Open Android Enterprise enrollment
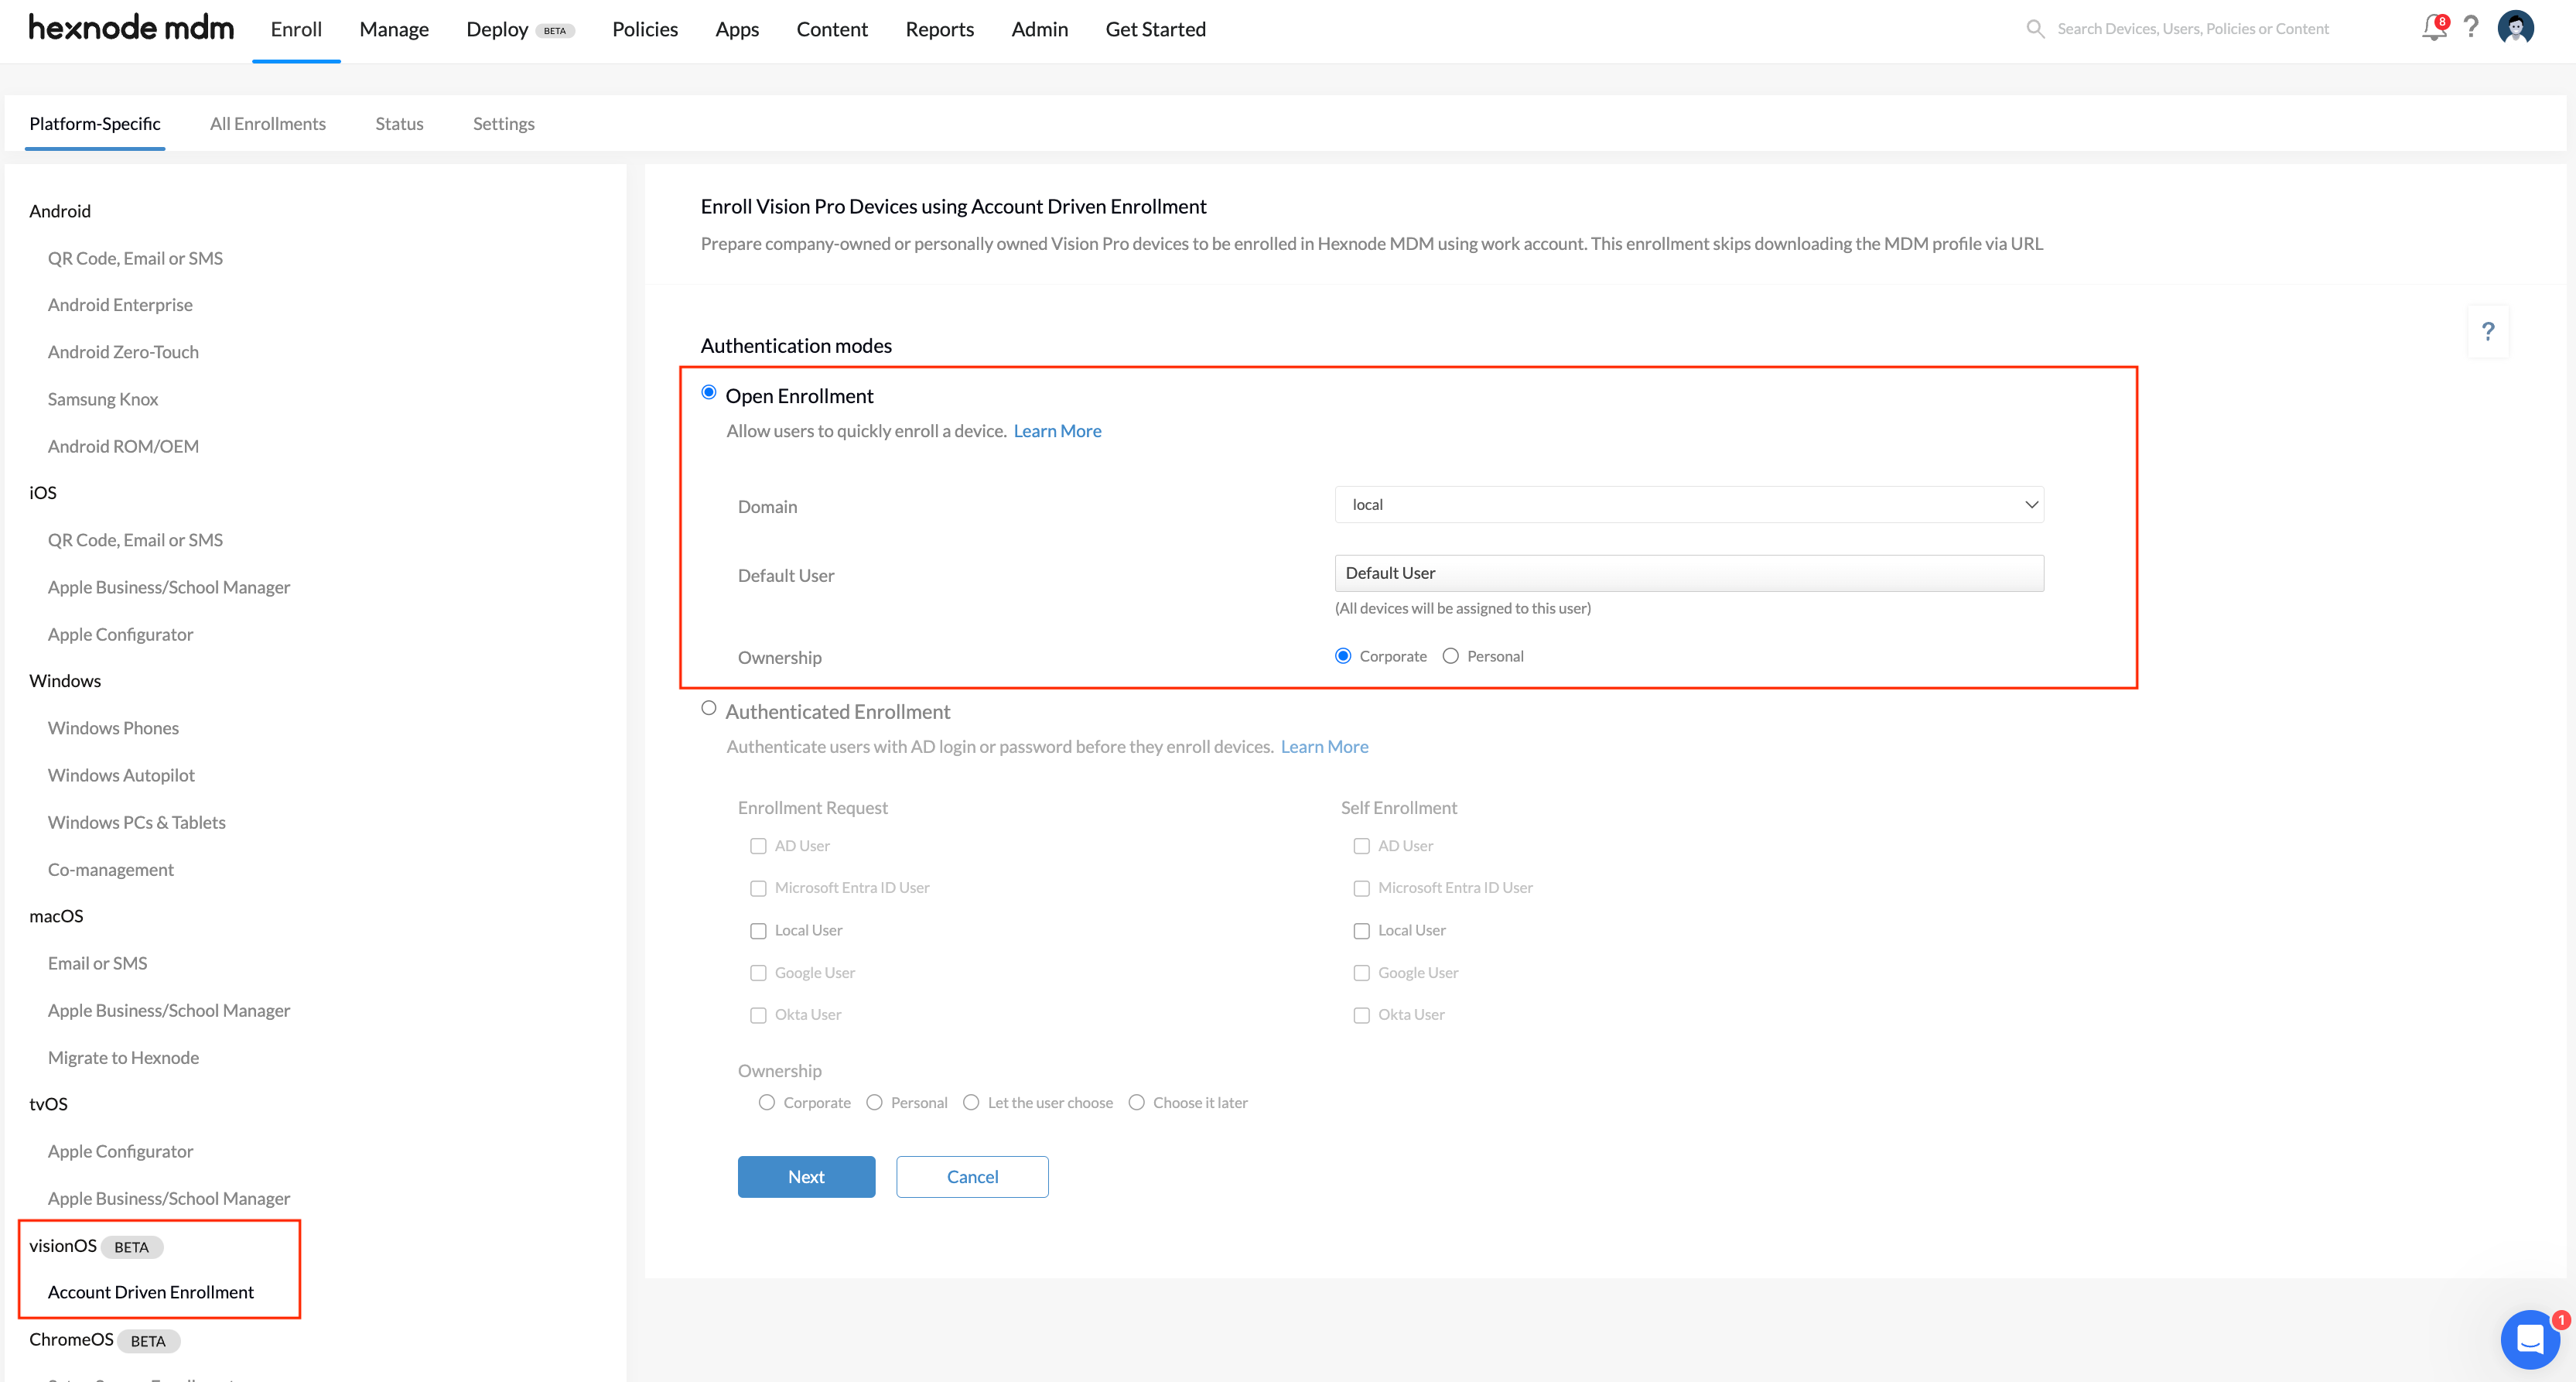Image resolution: width=2576 pixels, height=1382 pixels. [x=120, y=305]
